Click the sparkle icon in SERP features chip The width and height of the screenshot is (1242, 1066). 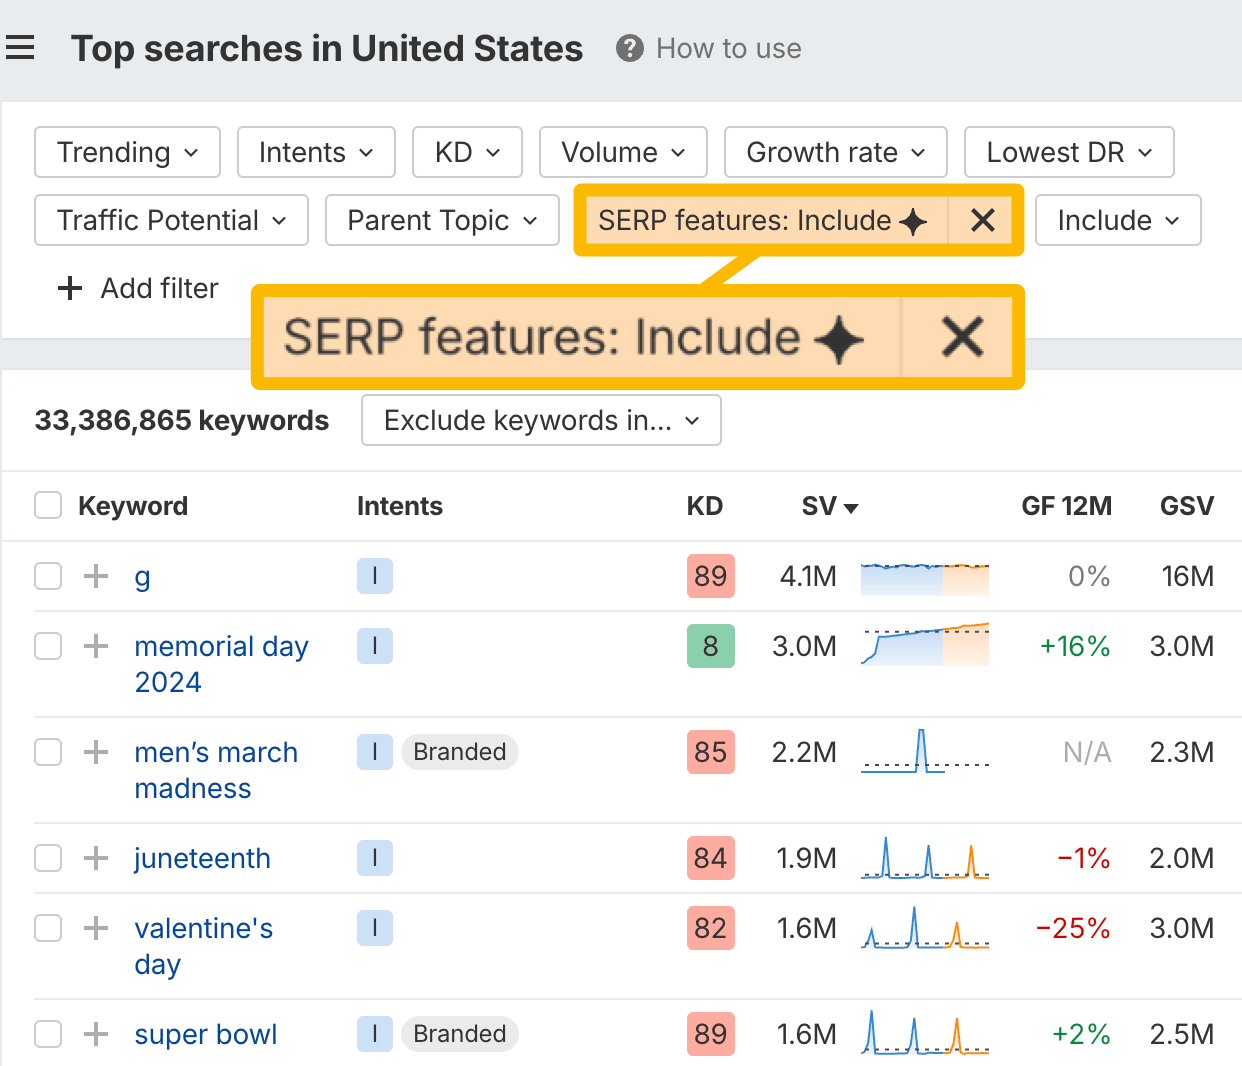pyautogui.click(x=913, y=220)
